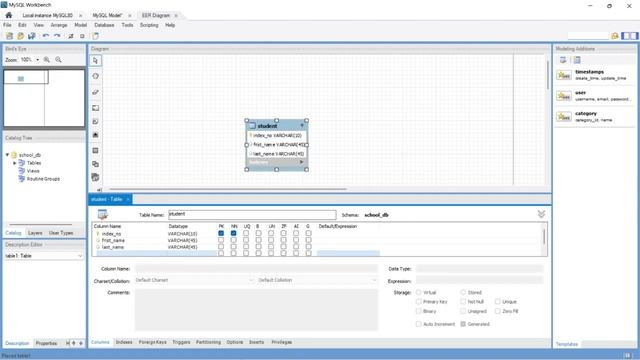Check AI for index_no column
The width and height of the screenshot is (640, 360).
(296, 233)
